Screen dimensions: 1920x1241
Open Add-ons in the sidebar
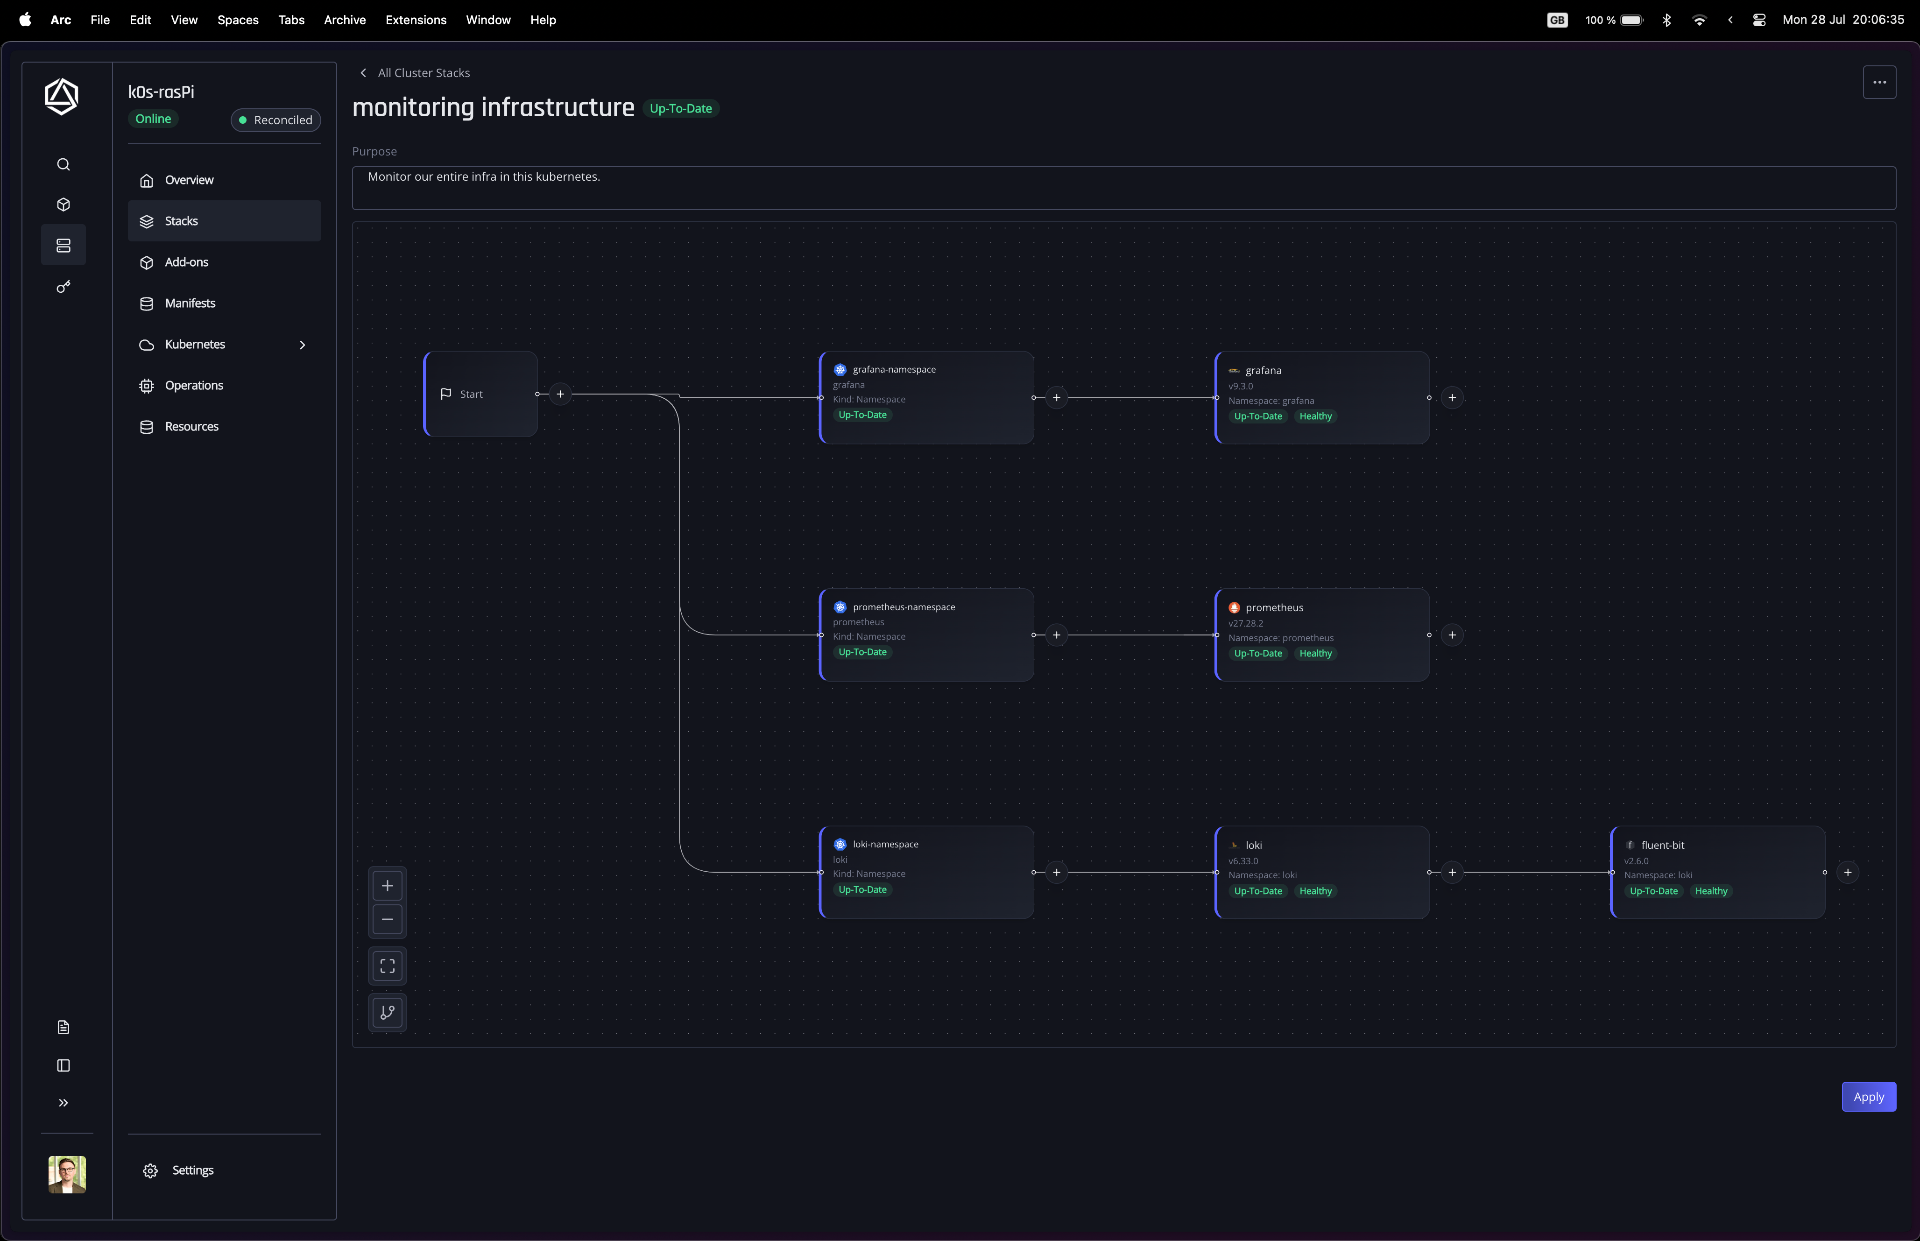(224, 262)
